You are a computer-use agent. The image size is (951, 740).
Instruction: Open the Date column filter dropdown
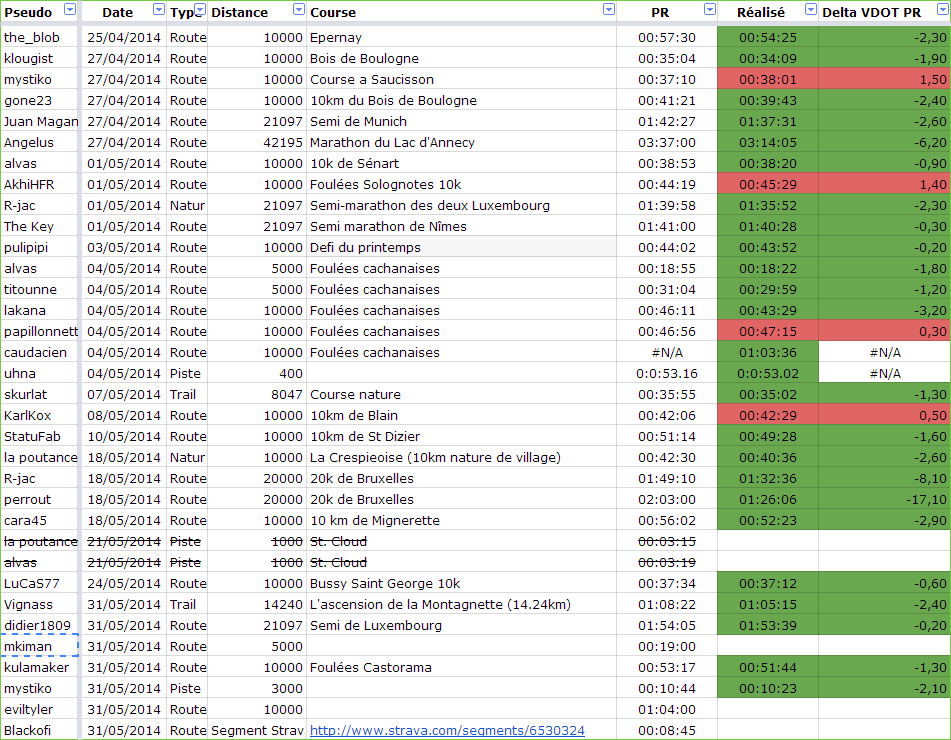pyautogui.click(x=158, y=9)
